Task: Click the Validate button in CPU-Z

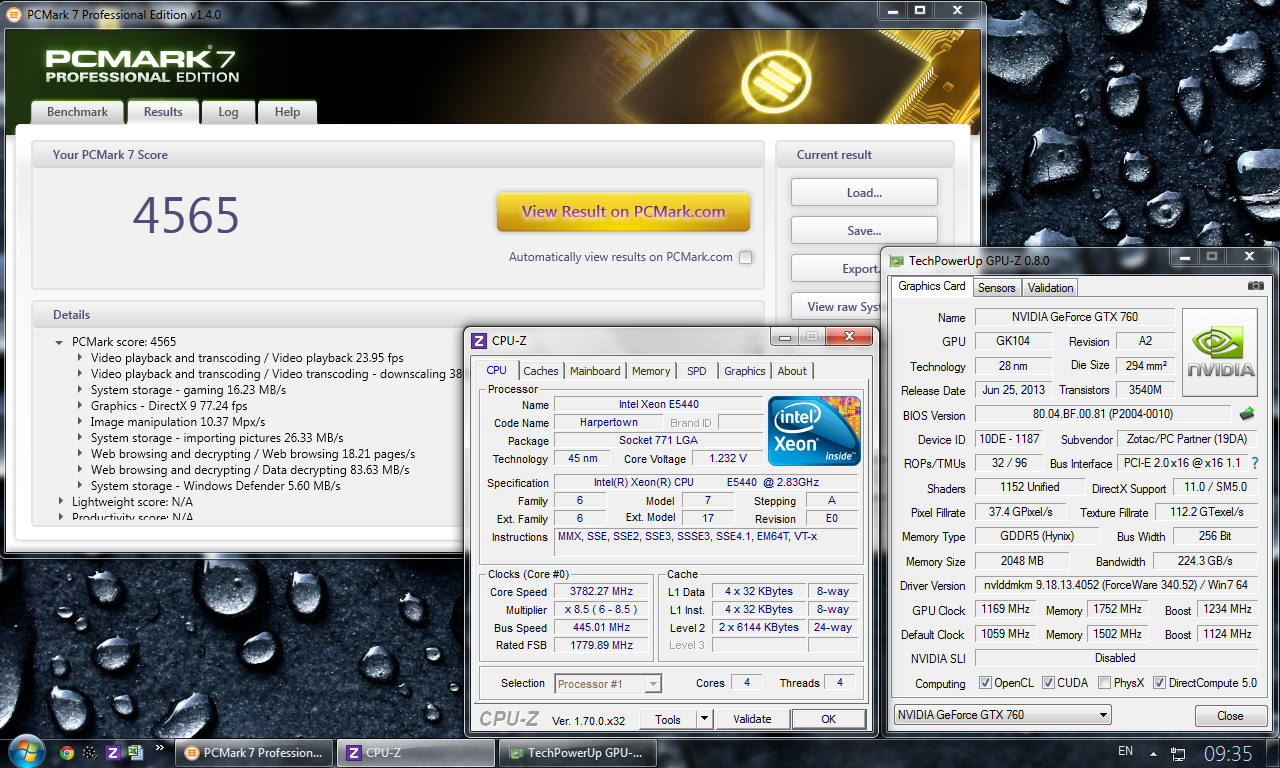Action: [752, 719]
